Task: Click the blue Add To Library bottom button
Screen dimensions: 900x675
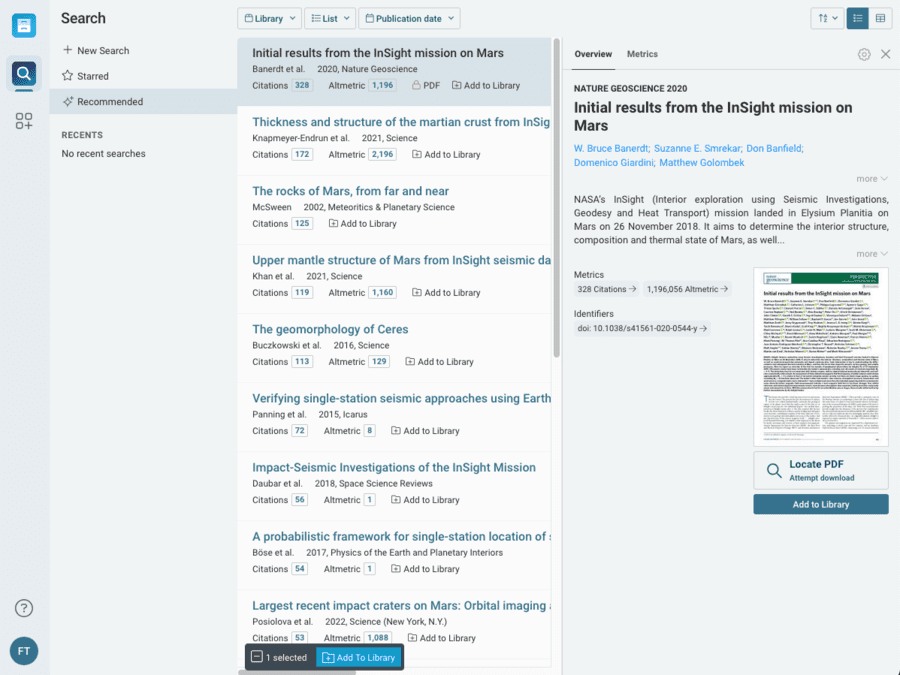Action: 359,657
